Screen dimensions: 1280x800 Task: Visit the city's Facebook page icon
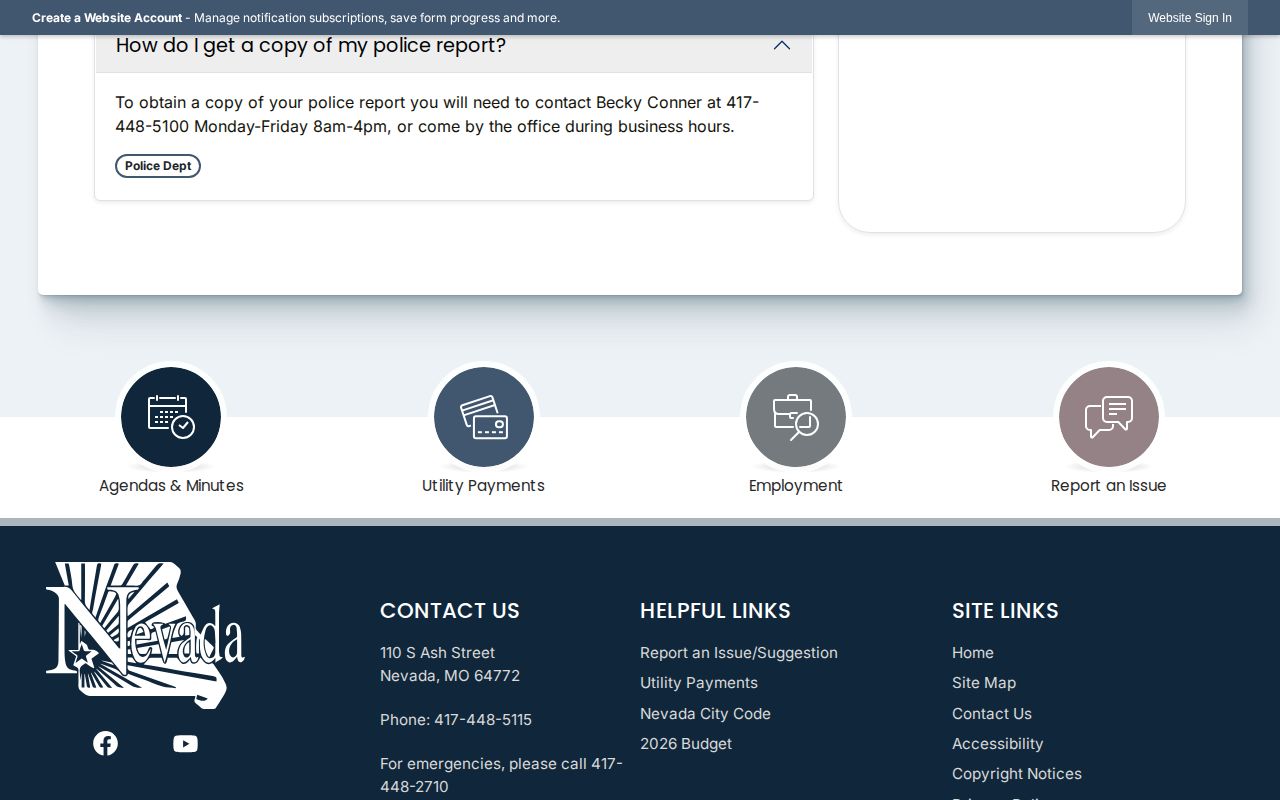pyautogui.click(x=105, y=743)
